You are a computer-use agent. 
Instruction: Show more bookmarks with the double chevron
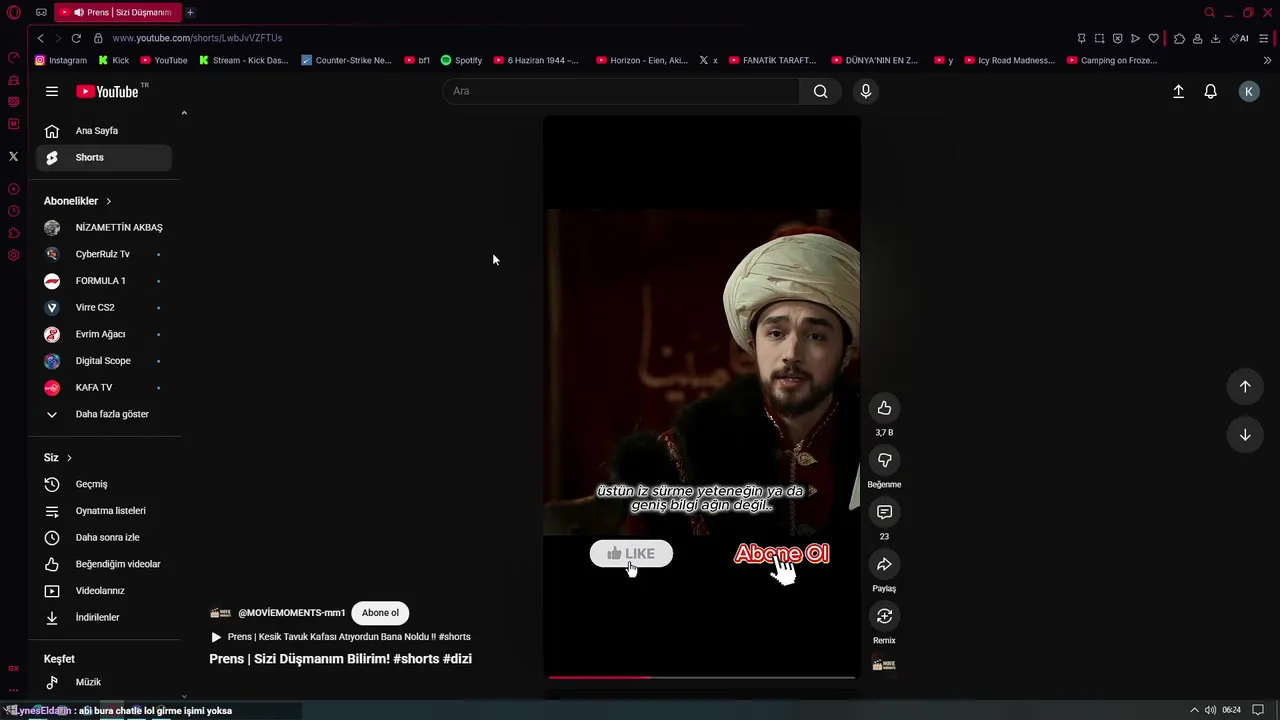tap(1267, 60)
